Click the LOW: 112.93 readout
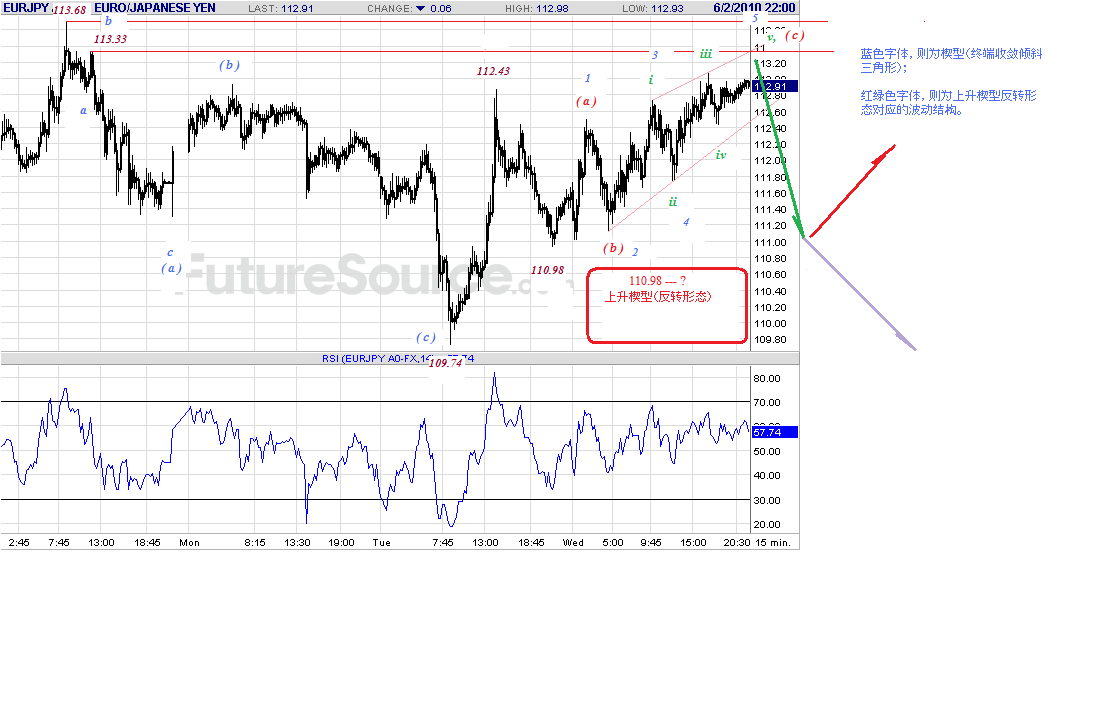Viewport: 1096px width, 715px height. click(x=653, y=8)
